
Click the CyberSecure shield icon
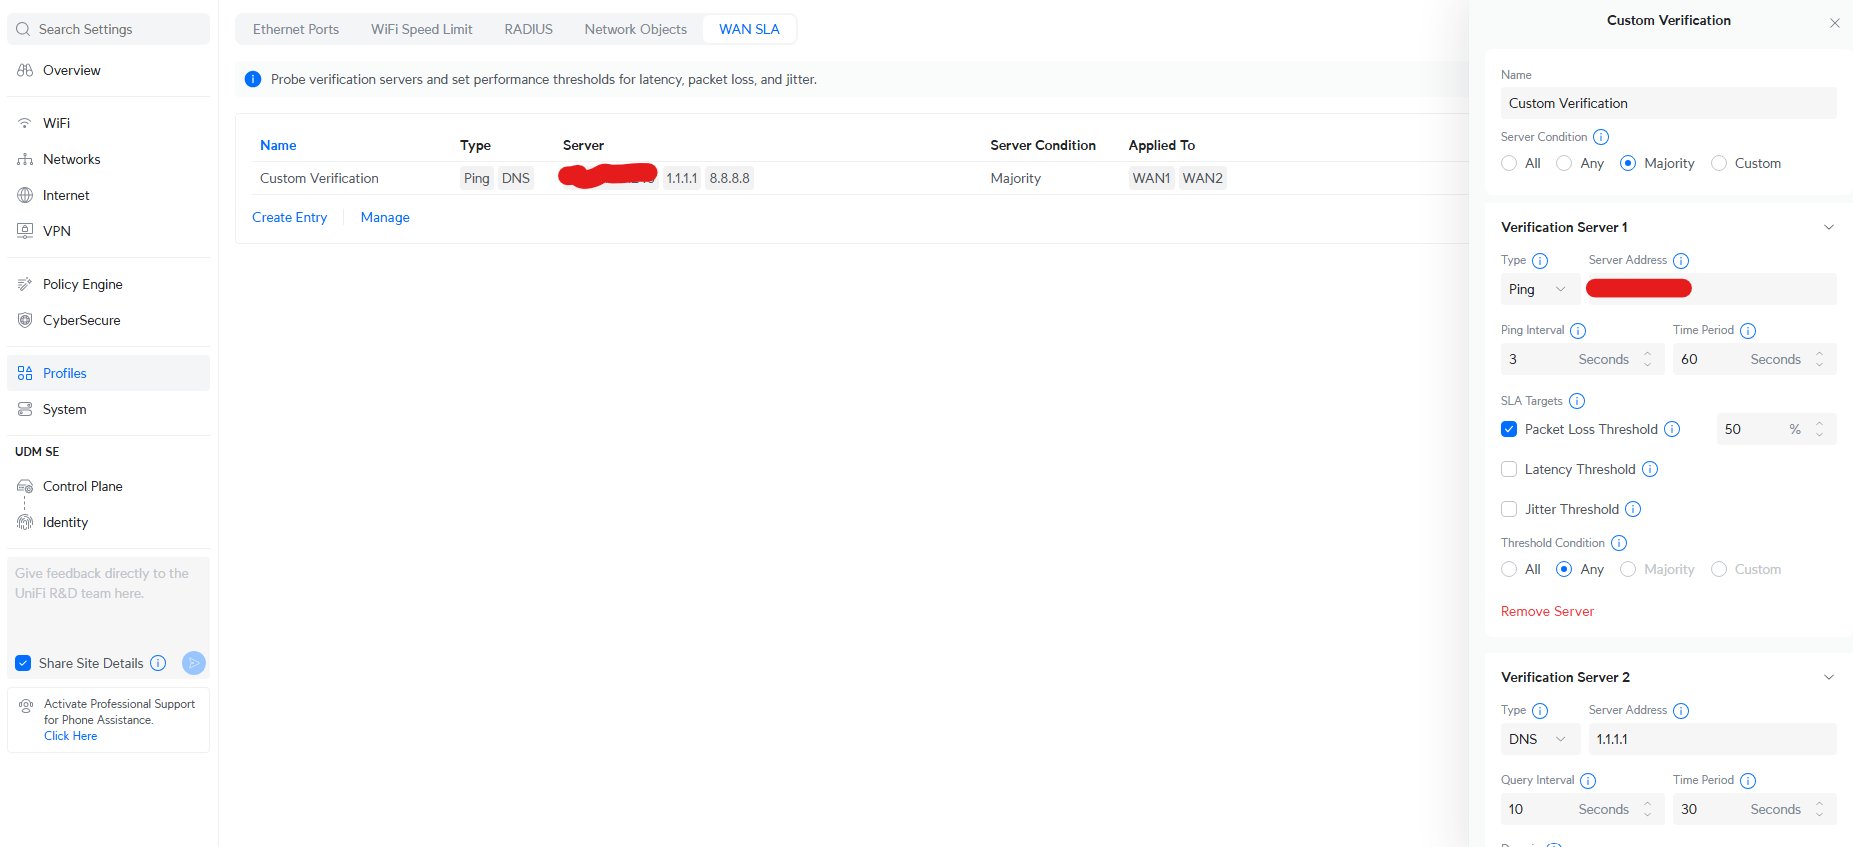[x=25, y=320]
